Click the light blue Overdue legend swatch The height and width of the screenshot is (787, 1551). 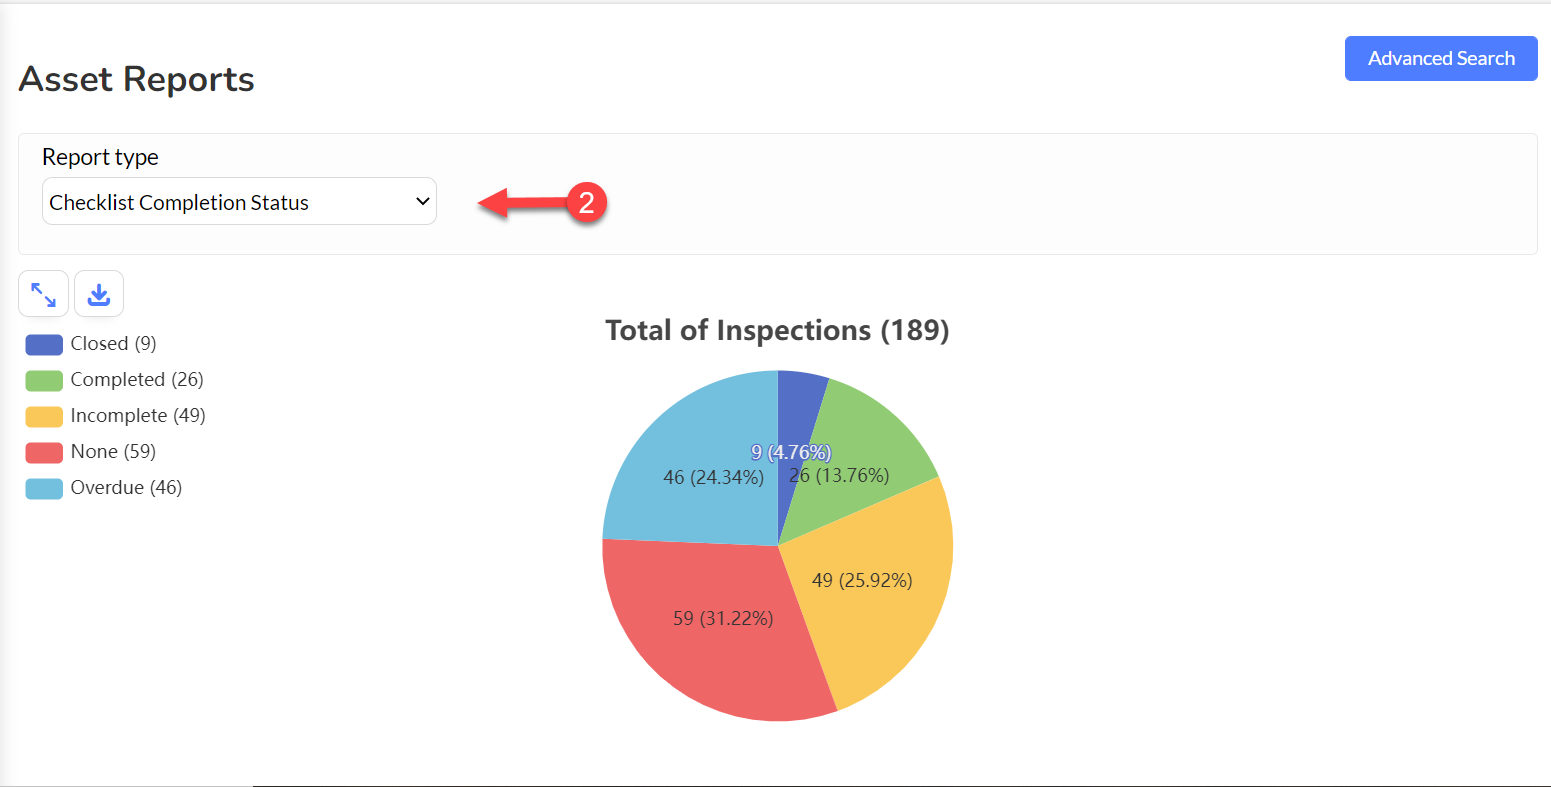44,489
